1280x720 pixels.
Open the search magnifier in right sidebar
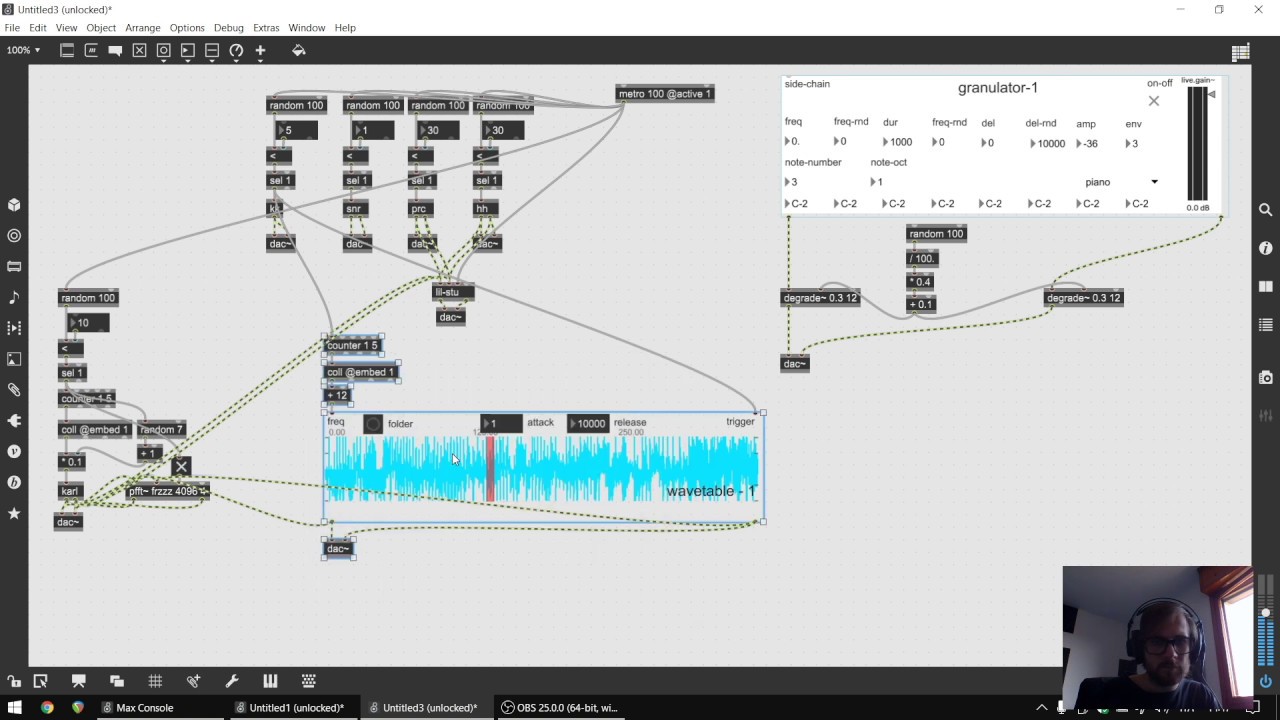[x=1266, y=210]
